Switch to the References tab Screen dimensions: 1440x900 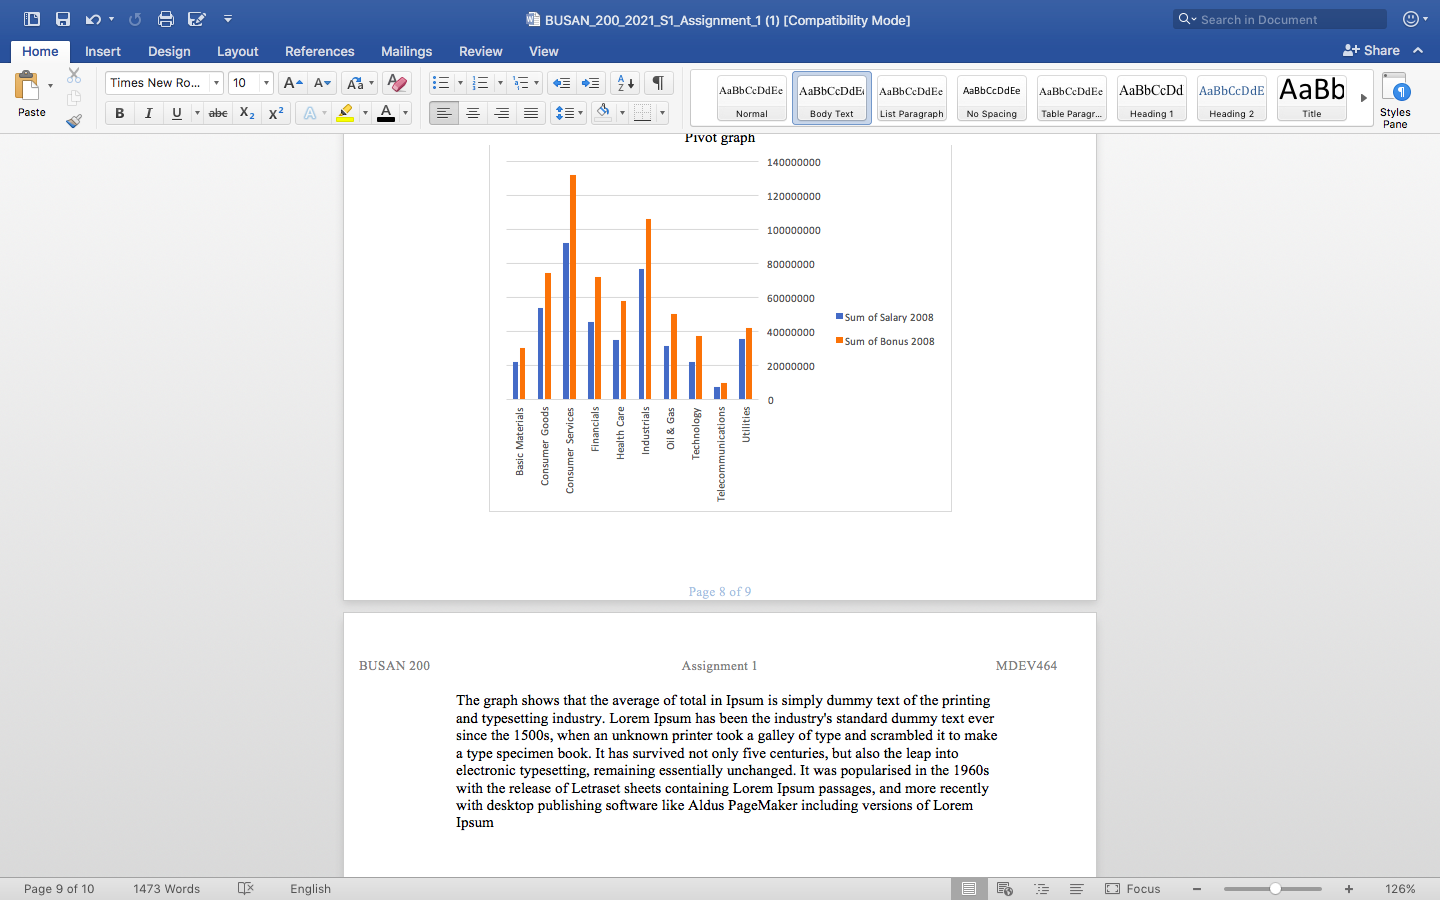[x=319, y=51]
